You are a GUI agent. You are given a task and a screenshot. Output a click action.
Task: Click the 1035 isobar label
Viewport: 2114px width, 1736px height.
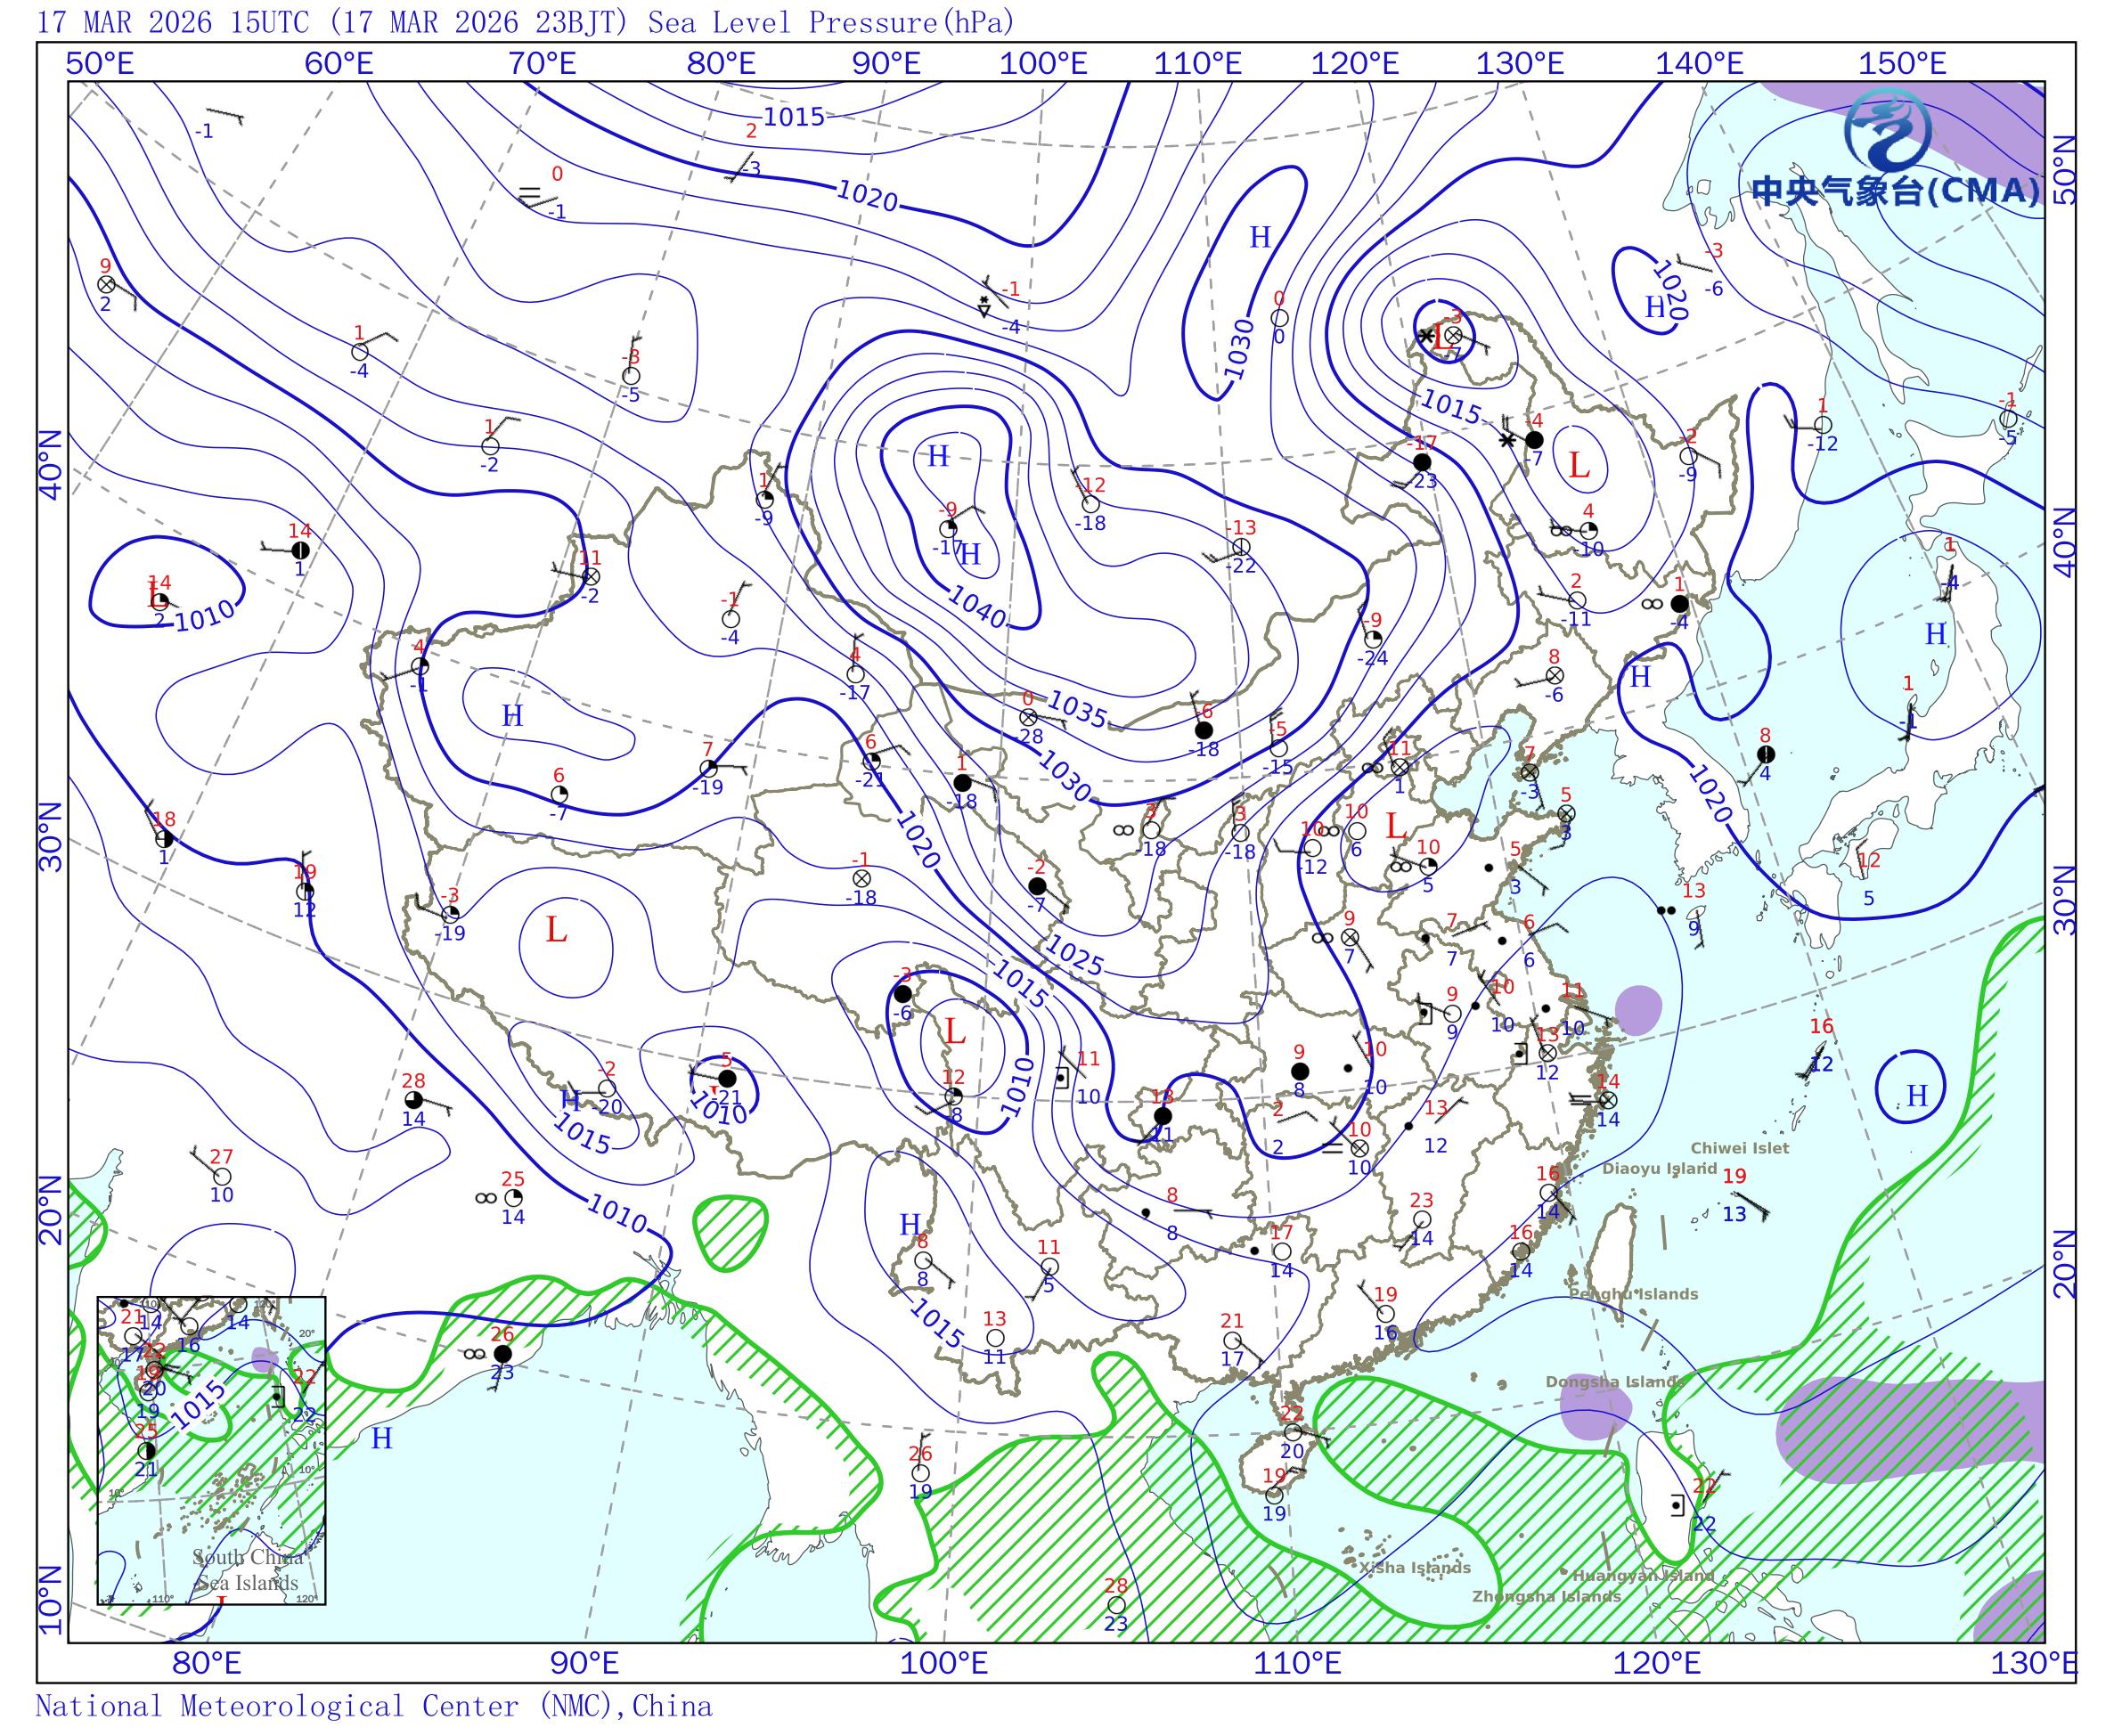(x=1078, y=707)
